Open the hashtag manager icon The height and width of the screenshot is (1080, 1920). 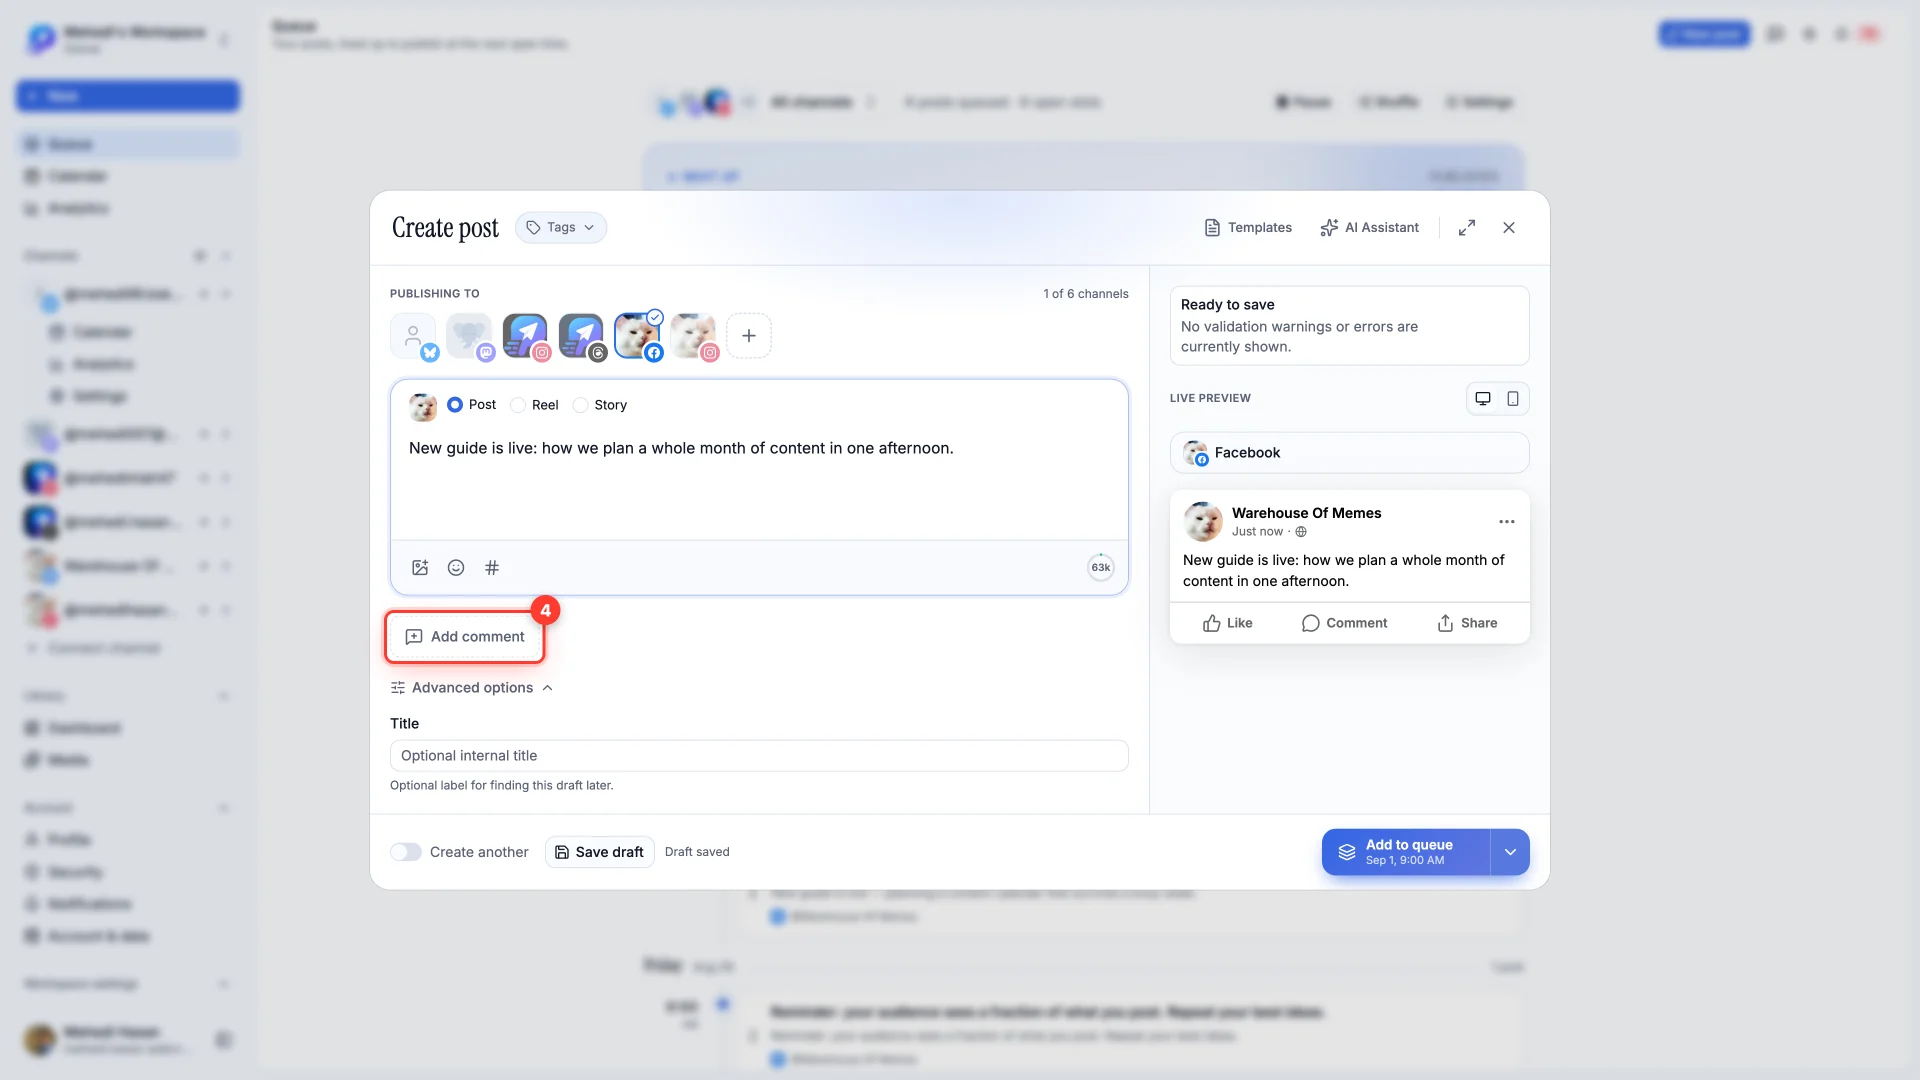492,568
